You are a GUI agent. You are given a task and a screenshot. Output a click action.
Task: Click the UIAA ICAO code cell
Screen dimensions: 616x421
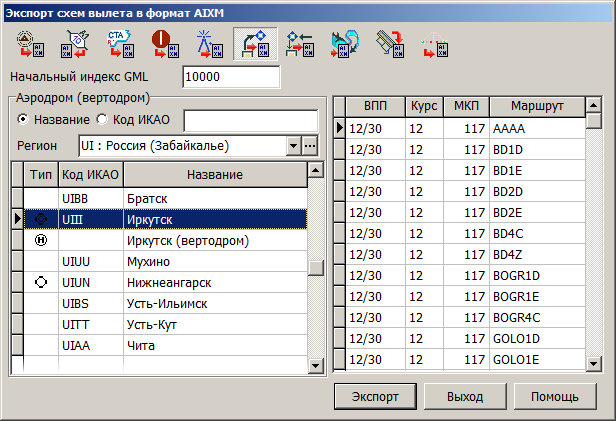coord(91,346)
